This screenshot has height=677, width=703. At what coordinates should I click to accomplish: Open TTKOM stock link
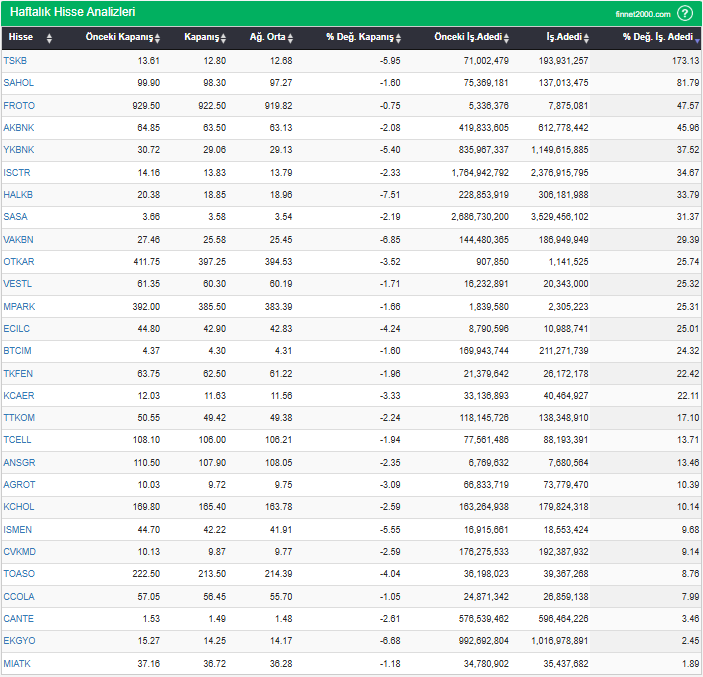pos(19,417)
